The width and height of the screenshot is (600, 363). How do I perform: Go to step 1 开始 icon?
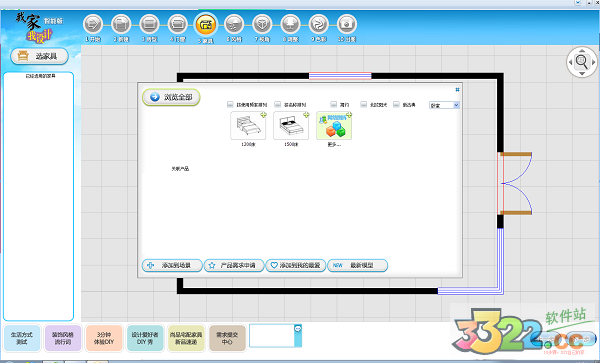(93, 24)
